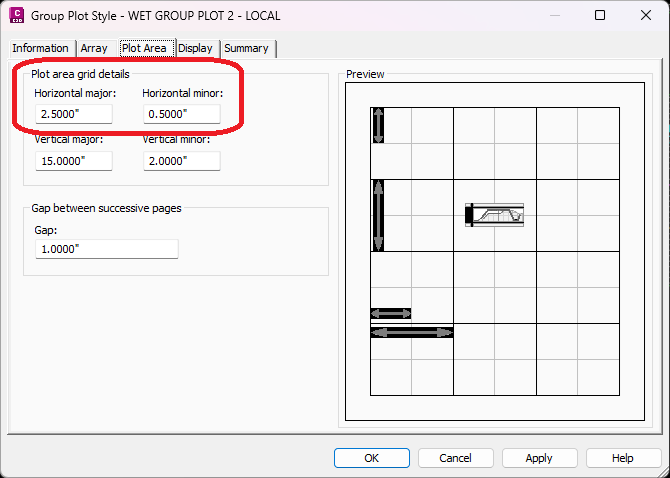
Task: Open the Array tab
Action: point(94,49)
